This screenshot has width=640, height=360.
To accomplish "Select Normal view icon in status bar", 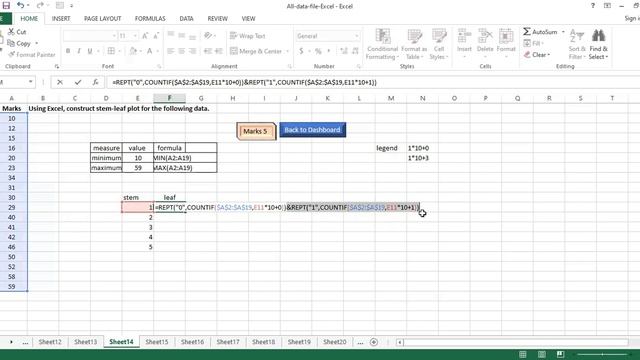I will (x=522, y=354).
